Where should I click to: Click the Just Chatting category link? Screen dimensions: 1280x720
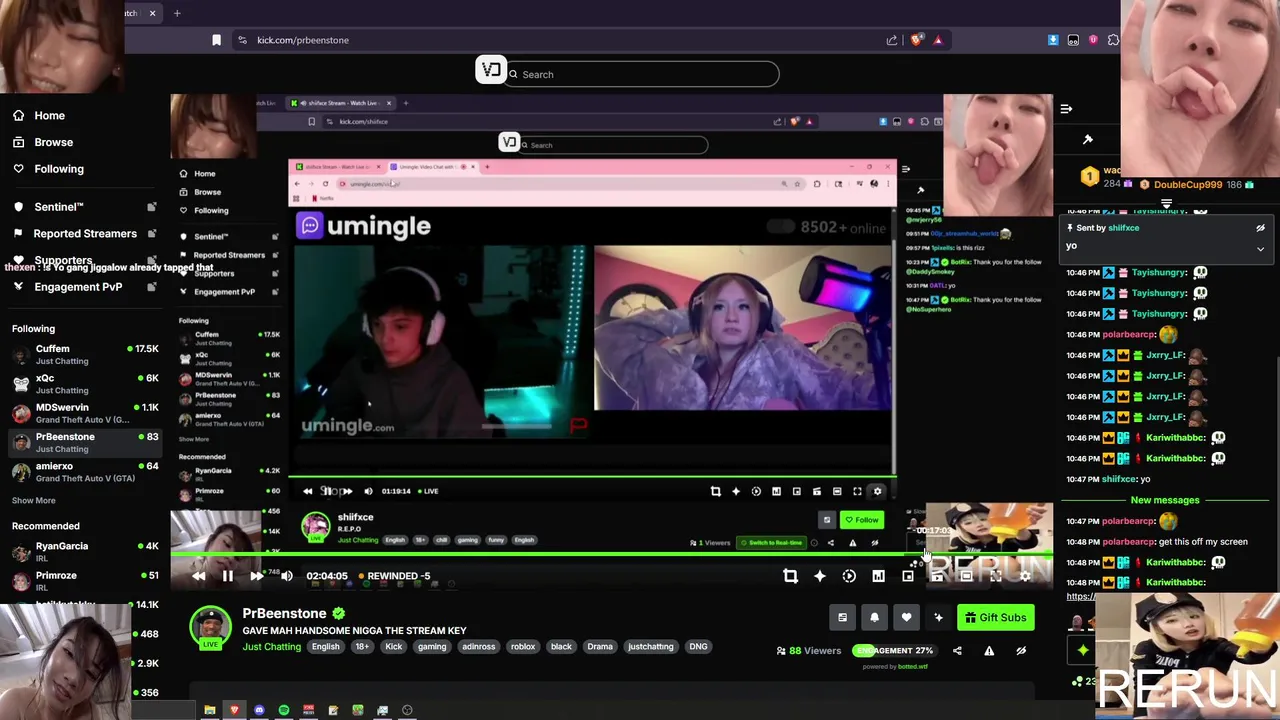pos(271,647)
